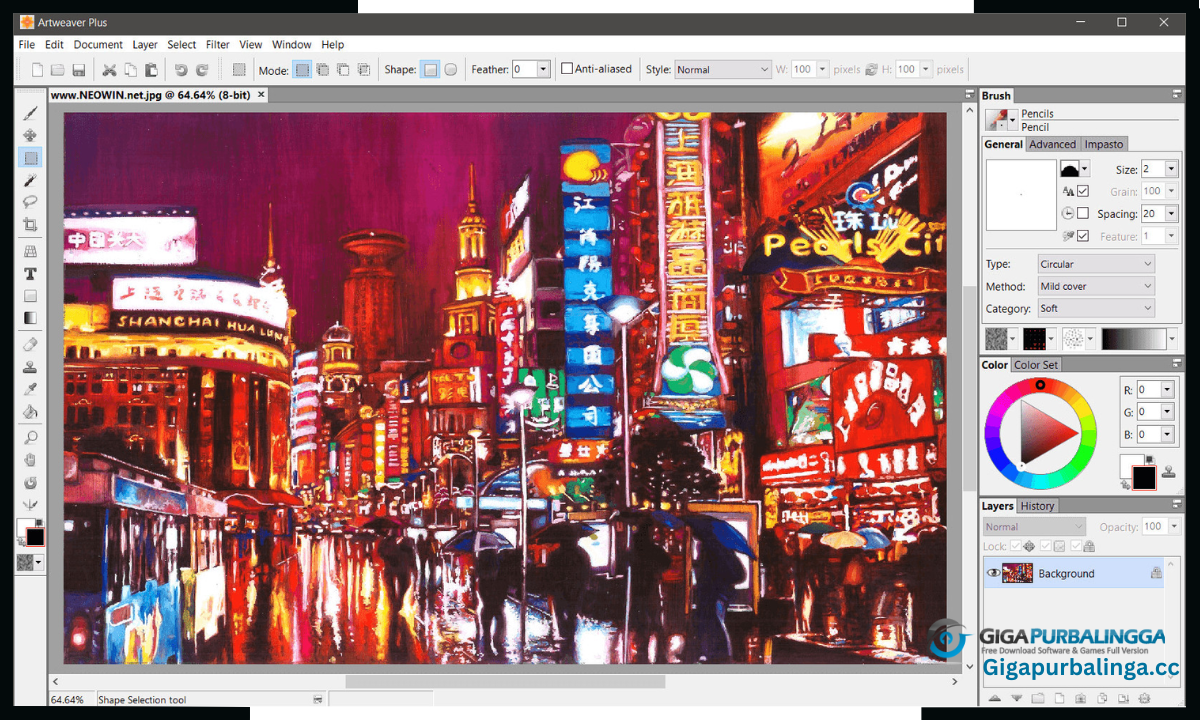This screenshot has width=1200, height=720.
Task: Switch to the History tab
Action: click(x=1037, y=506)
